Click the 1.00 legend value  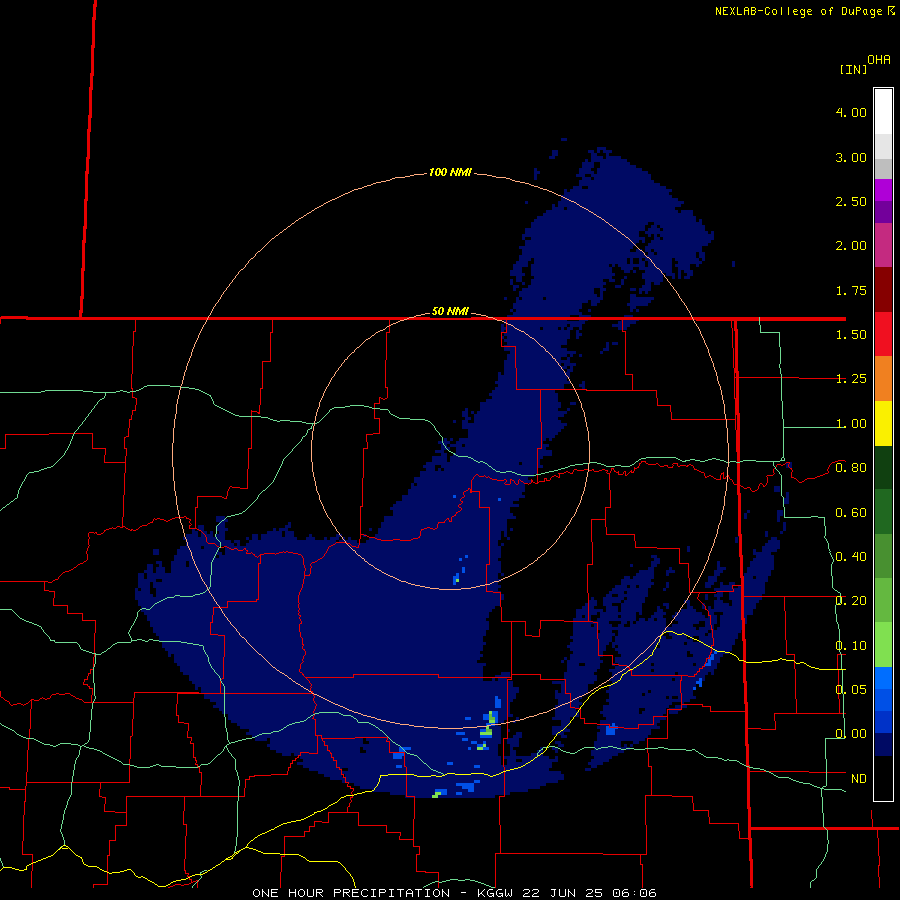coord(851,424)
